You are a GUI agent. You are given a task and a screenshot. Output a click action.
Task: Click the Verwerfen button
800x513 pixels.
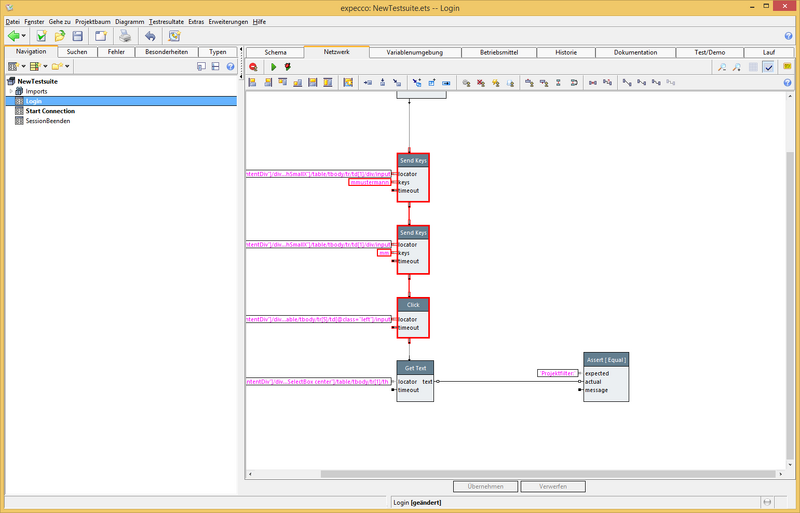552,486
